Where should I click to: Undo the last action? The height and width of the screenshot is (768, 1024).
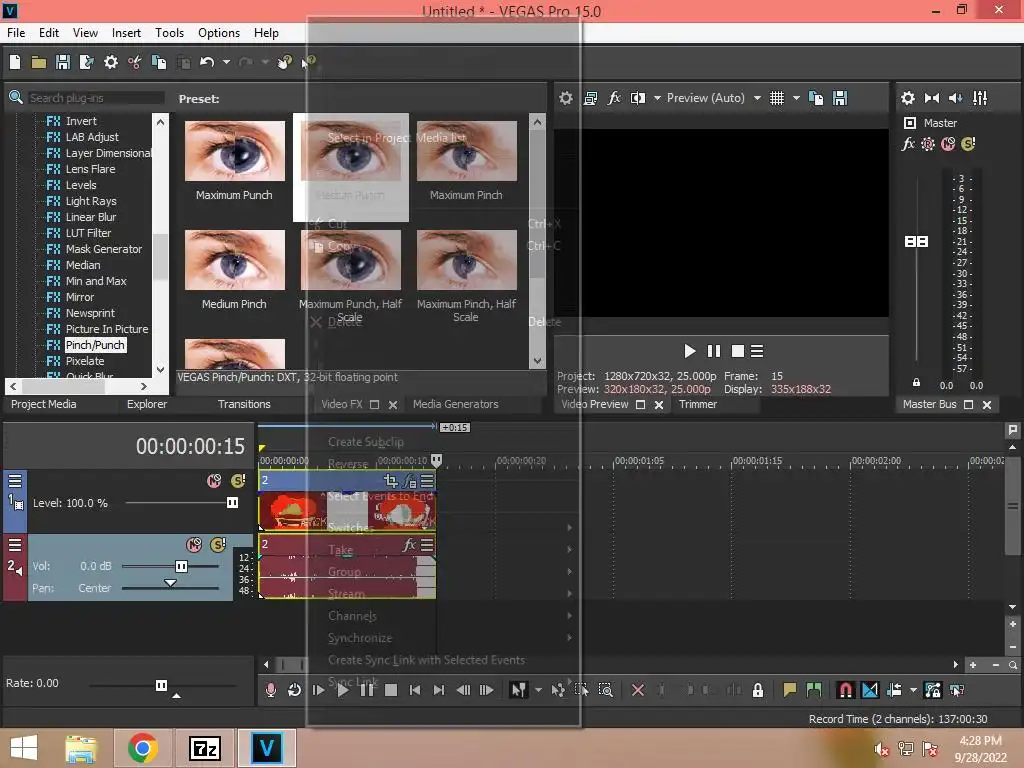pos(207,62)
